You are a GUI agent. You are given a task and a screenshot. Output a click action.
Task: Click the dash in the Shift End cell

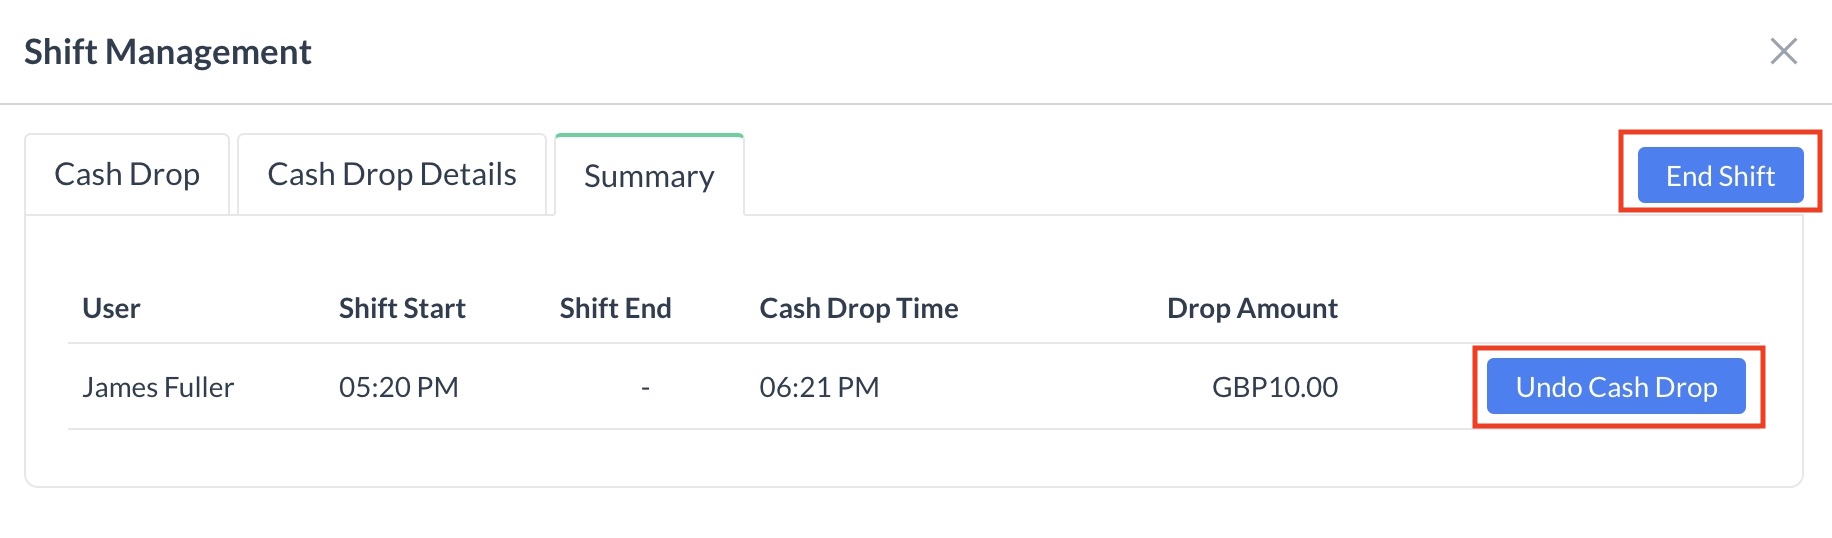tap(645, 387)
